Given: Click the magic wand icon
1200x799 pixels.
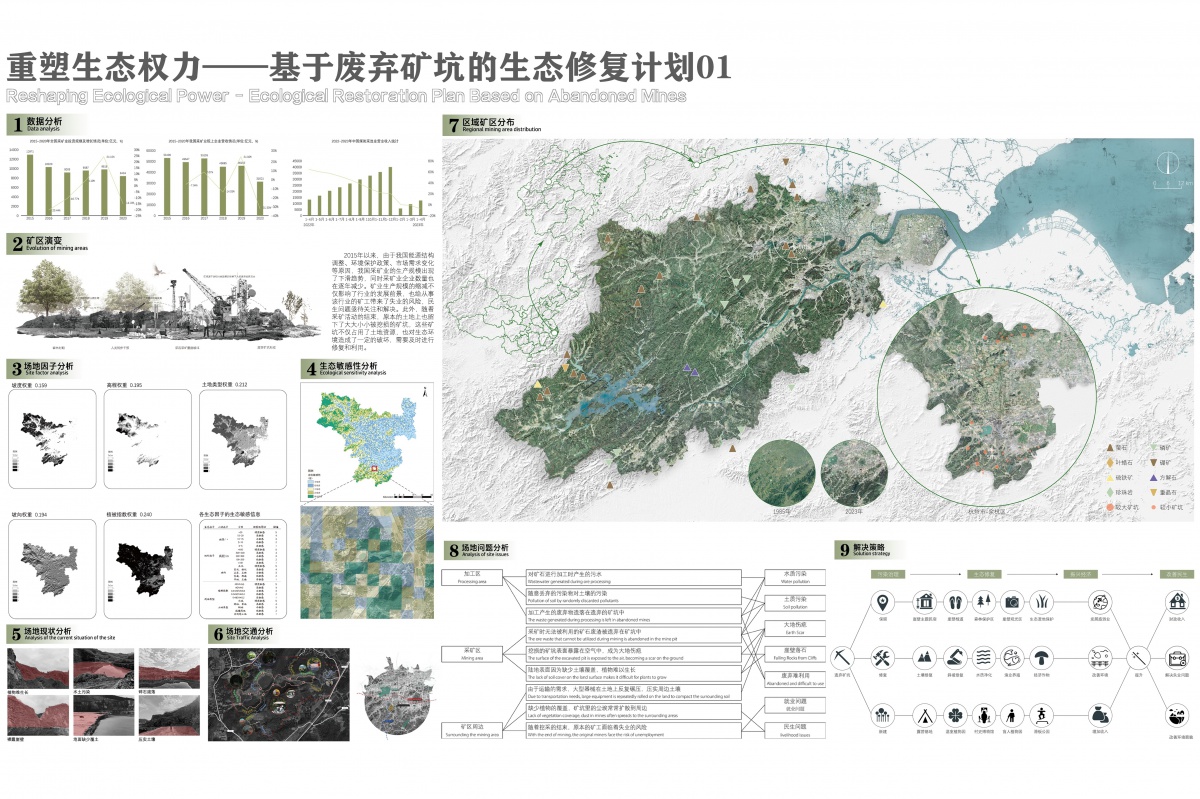Looking at the screenshot, I should [1137, 657].
